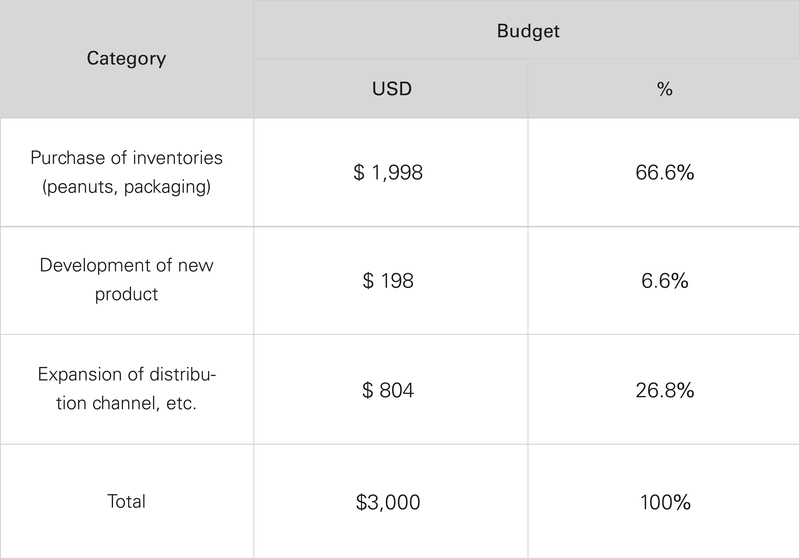Select the % column header

point(664,89)
